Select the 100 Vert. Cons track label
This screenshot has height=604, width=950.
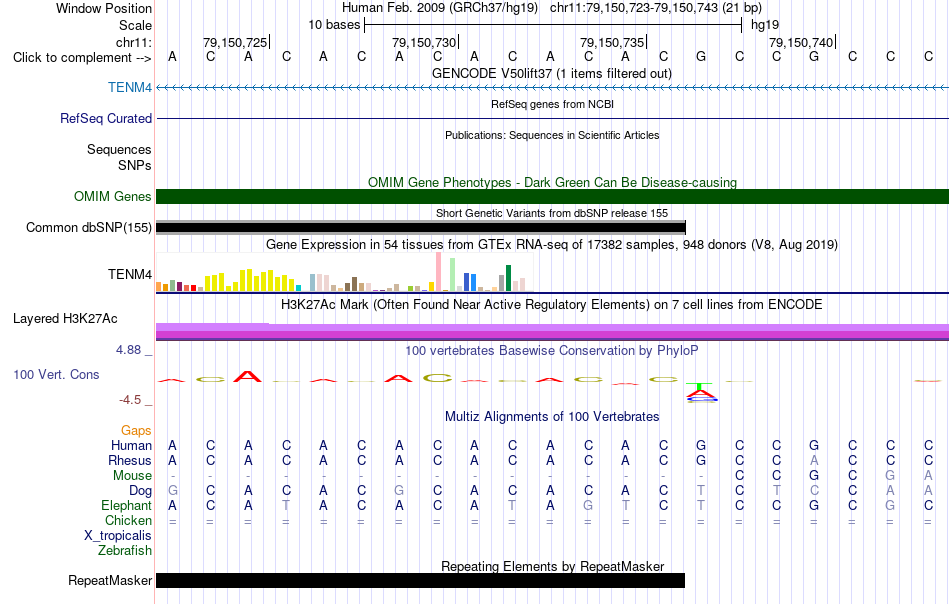[x=56, y=374]
